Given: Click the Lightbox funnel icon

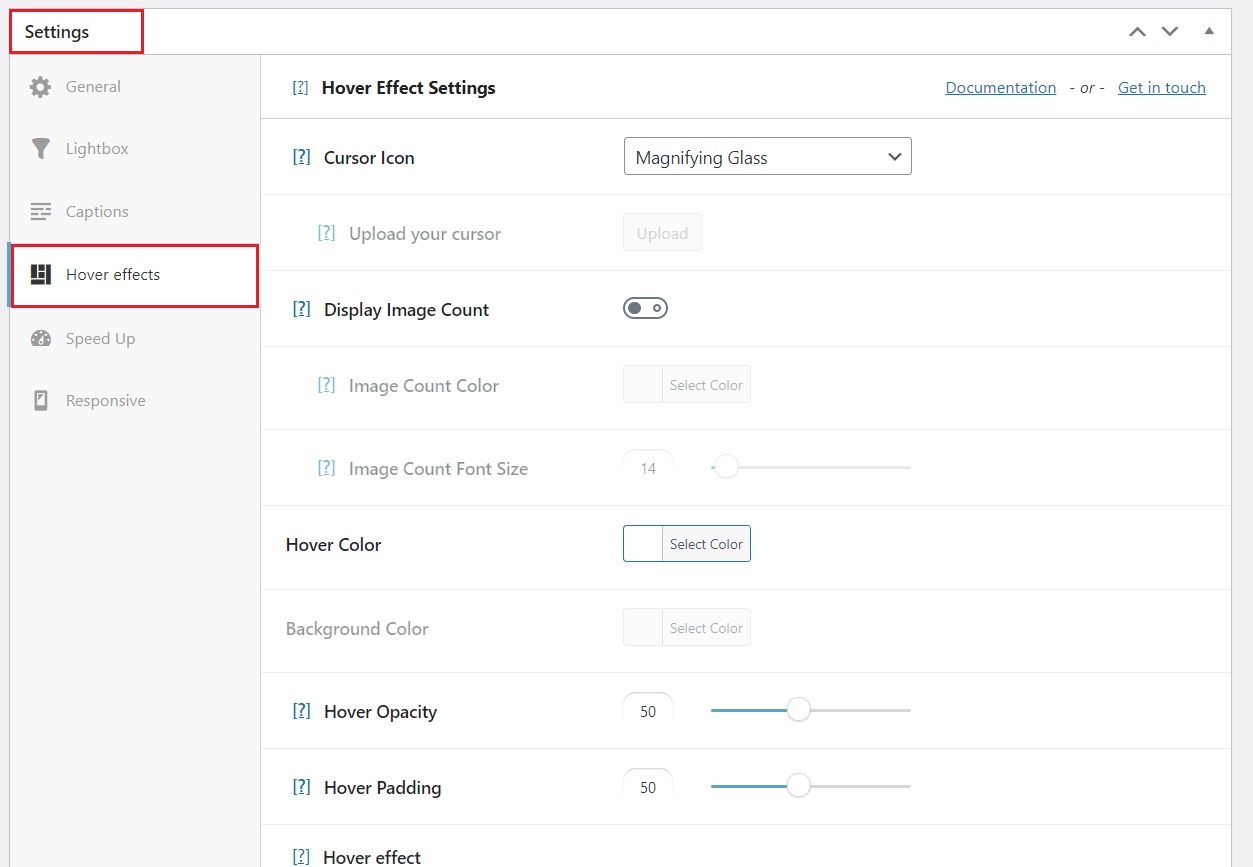Looking at the screenshot, I should (x=40, y=149).
